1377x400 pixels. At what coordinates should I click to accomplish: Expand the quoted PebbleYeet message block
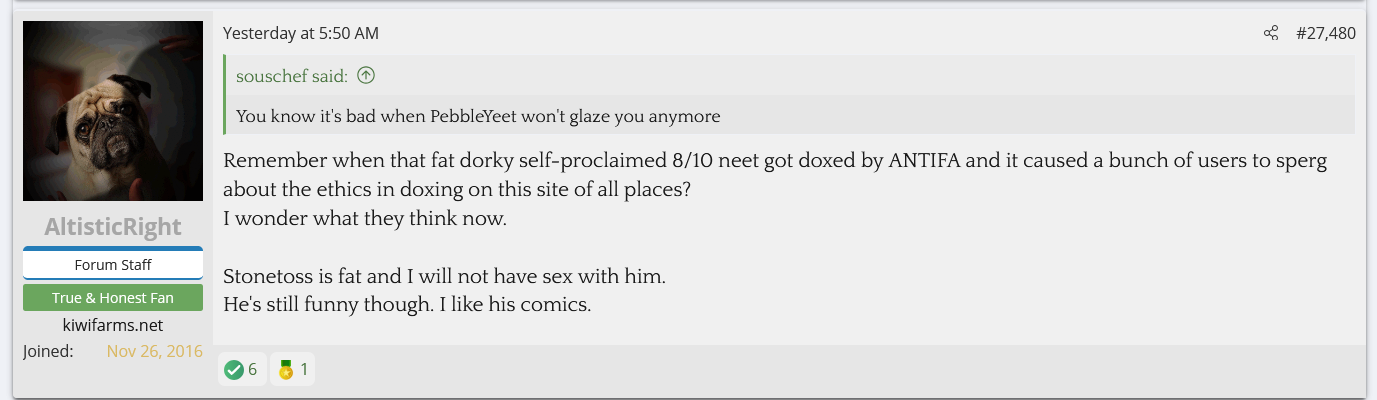point(478,116)
